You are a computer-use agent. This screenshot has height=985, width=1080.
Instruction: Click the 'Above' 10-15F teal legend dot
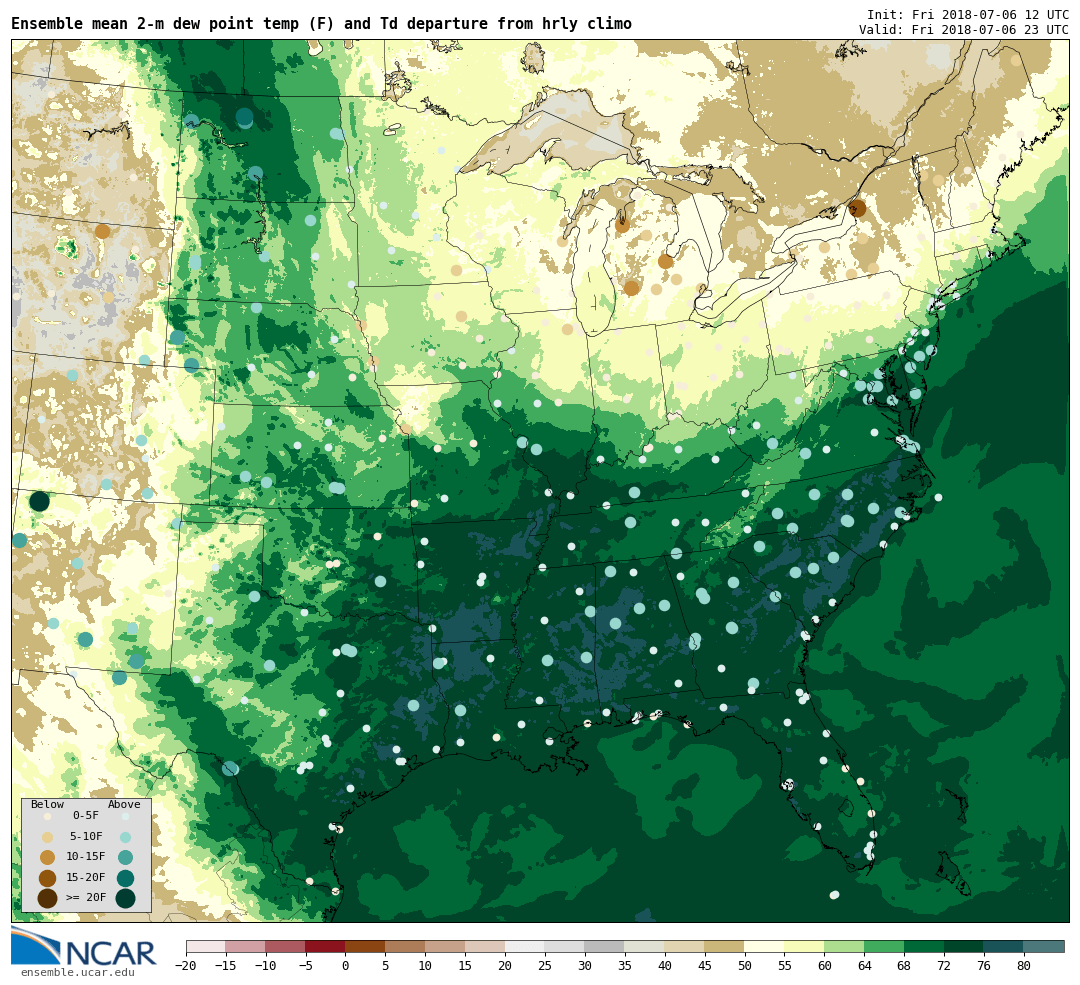[x=125, y=858]
